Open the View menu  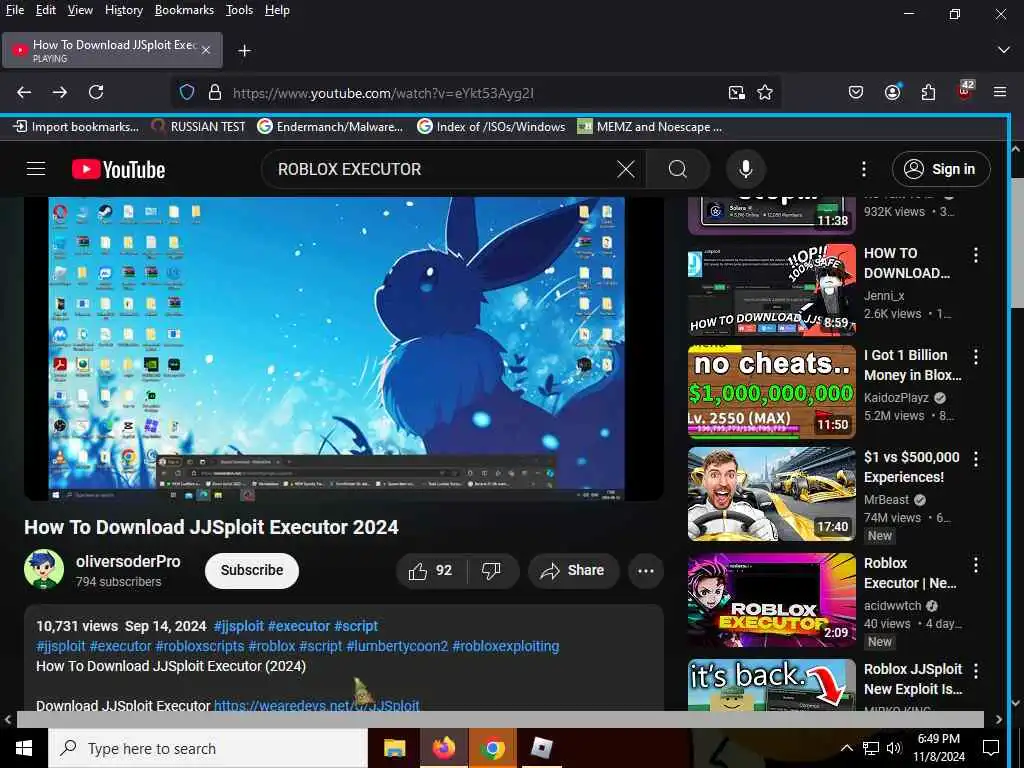(x=80, y=10)
